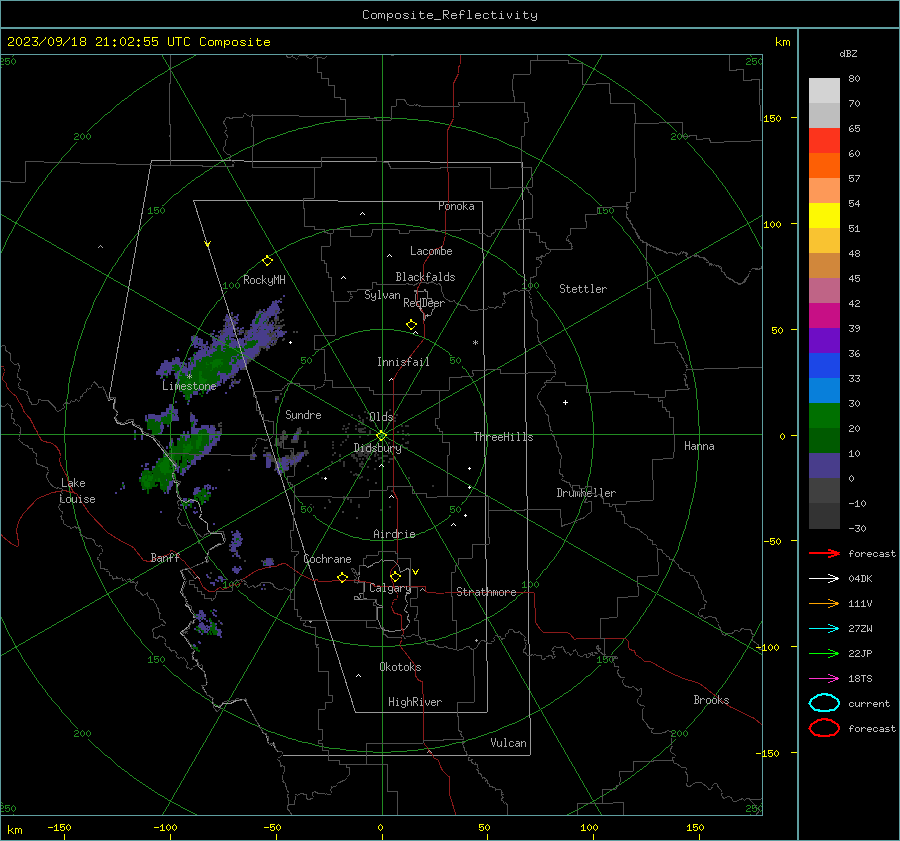
Task: Select the Drumheller label
Action: click(586, 493)
